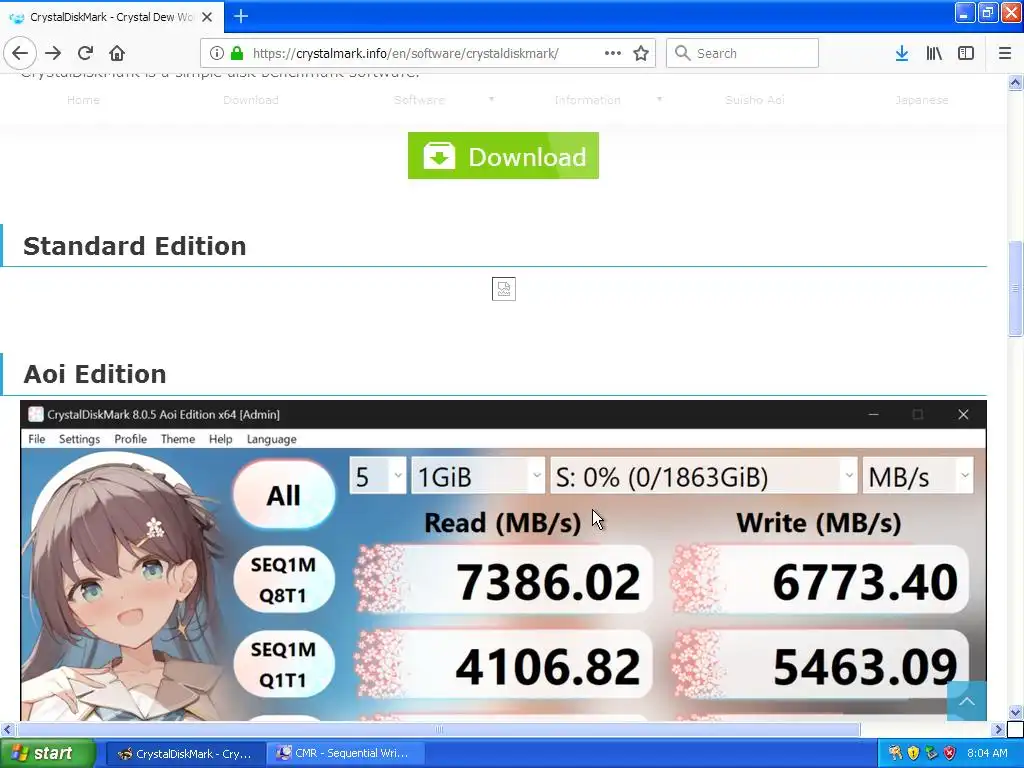Reload the current page
This screenshot has width=1024, height=768.
pos(85,53)
